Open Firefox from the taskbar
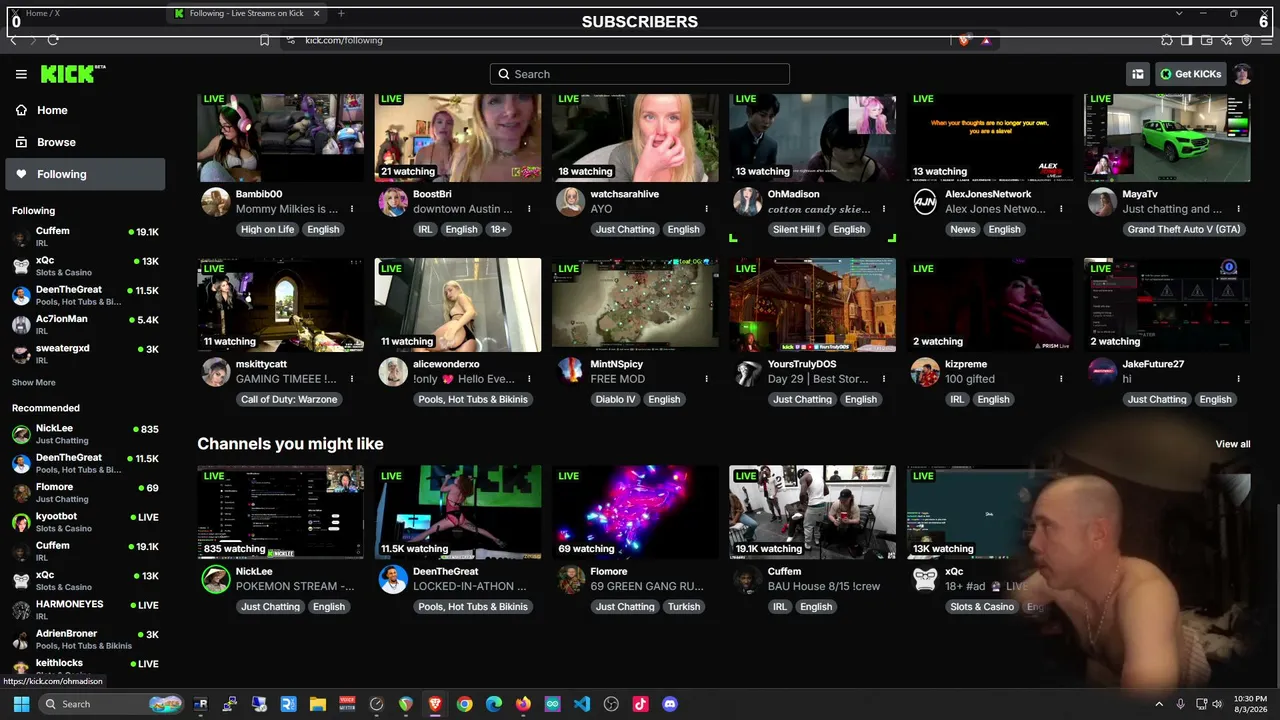The height and width of the screenshot is (720, 1280). tap(523, 704)
